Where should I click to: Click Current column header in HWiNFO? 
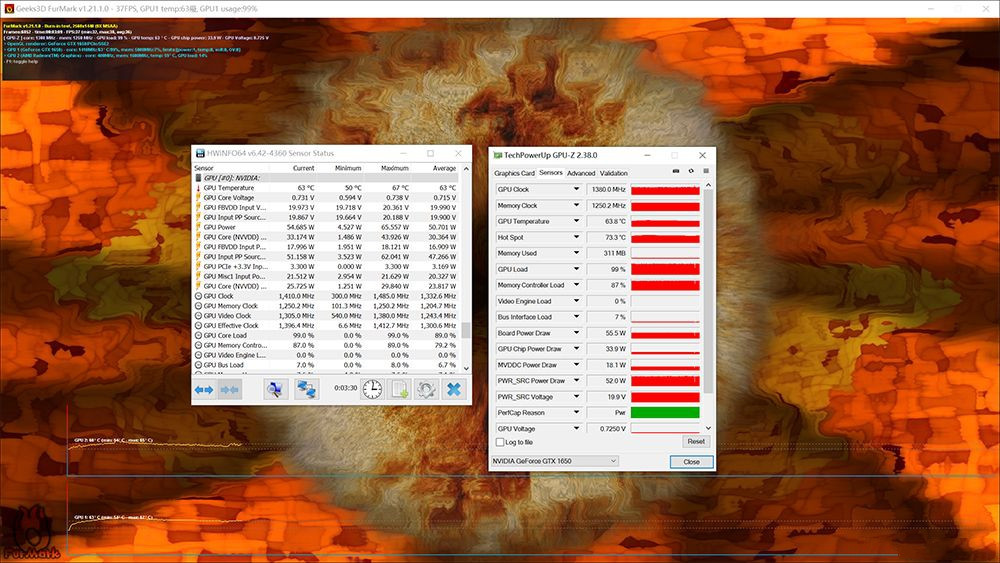pyautogui.click(x=303, y=168)
